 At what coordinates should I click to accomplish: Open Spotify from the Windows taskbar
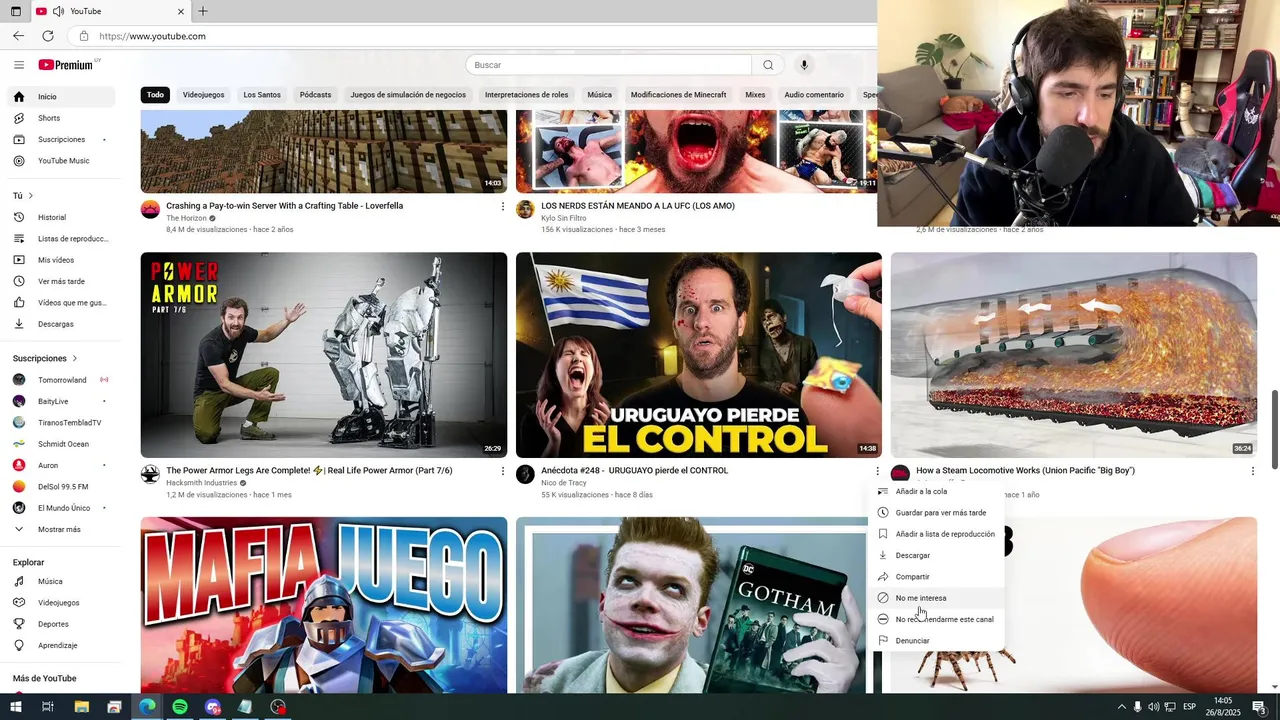pos(180,707)
